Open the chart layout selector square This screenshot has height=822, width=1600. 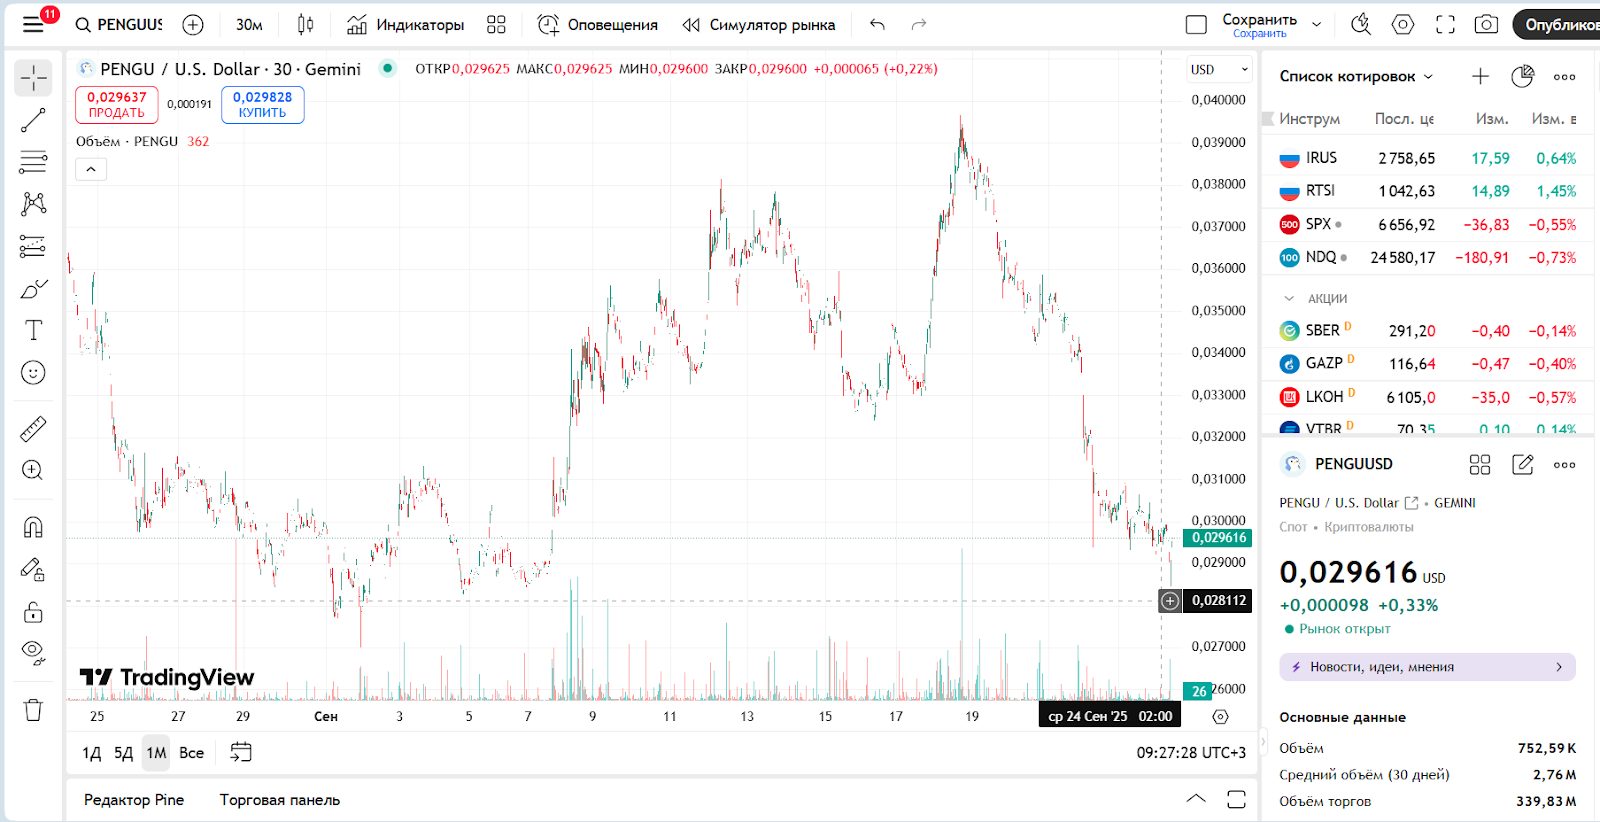[x=1196, y=24]
